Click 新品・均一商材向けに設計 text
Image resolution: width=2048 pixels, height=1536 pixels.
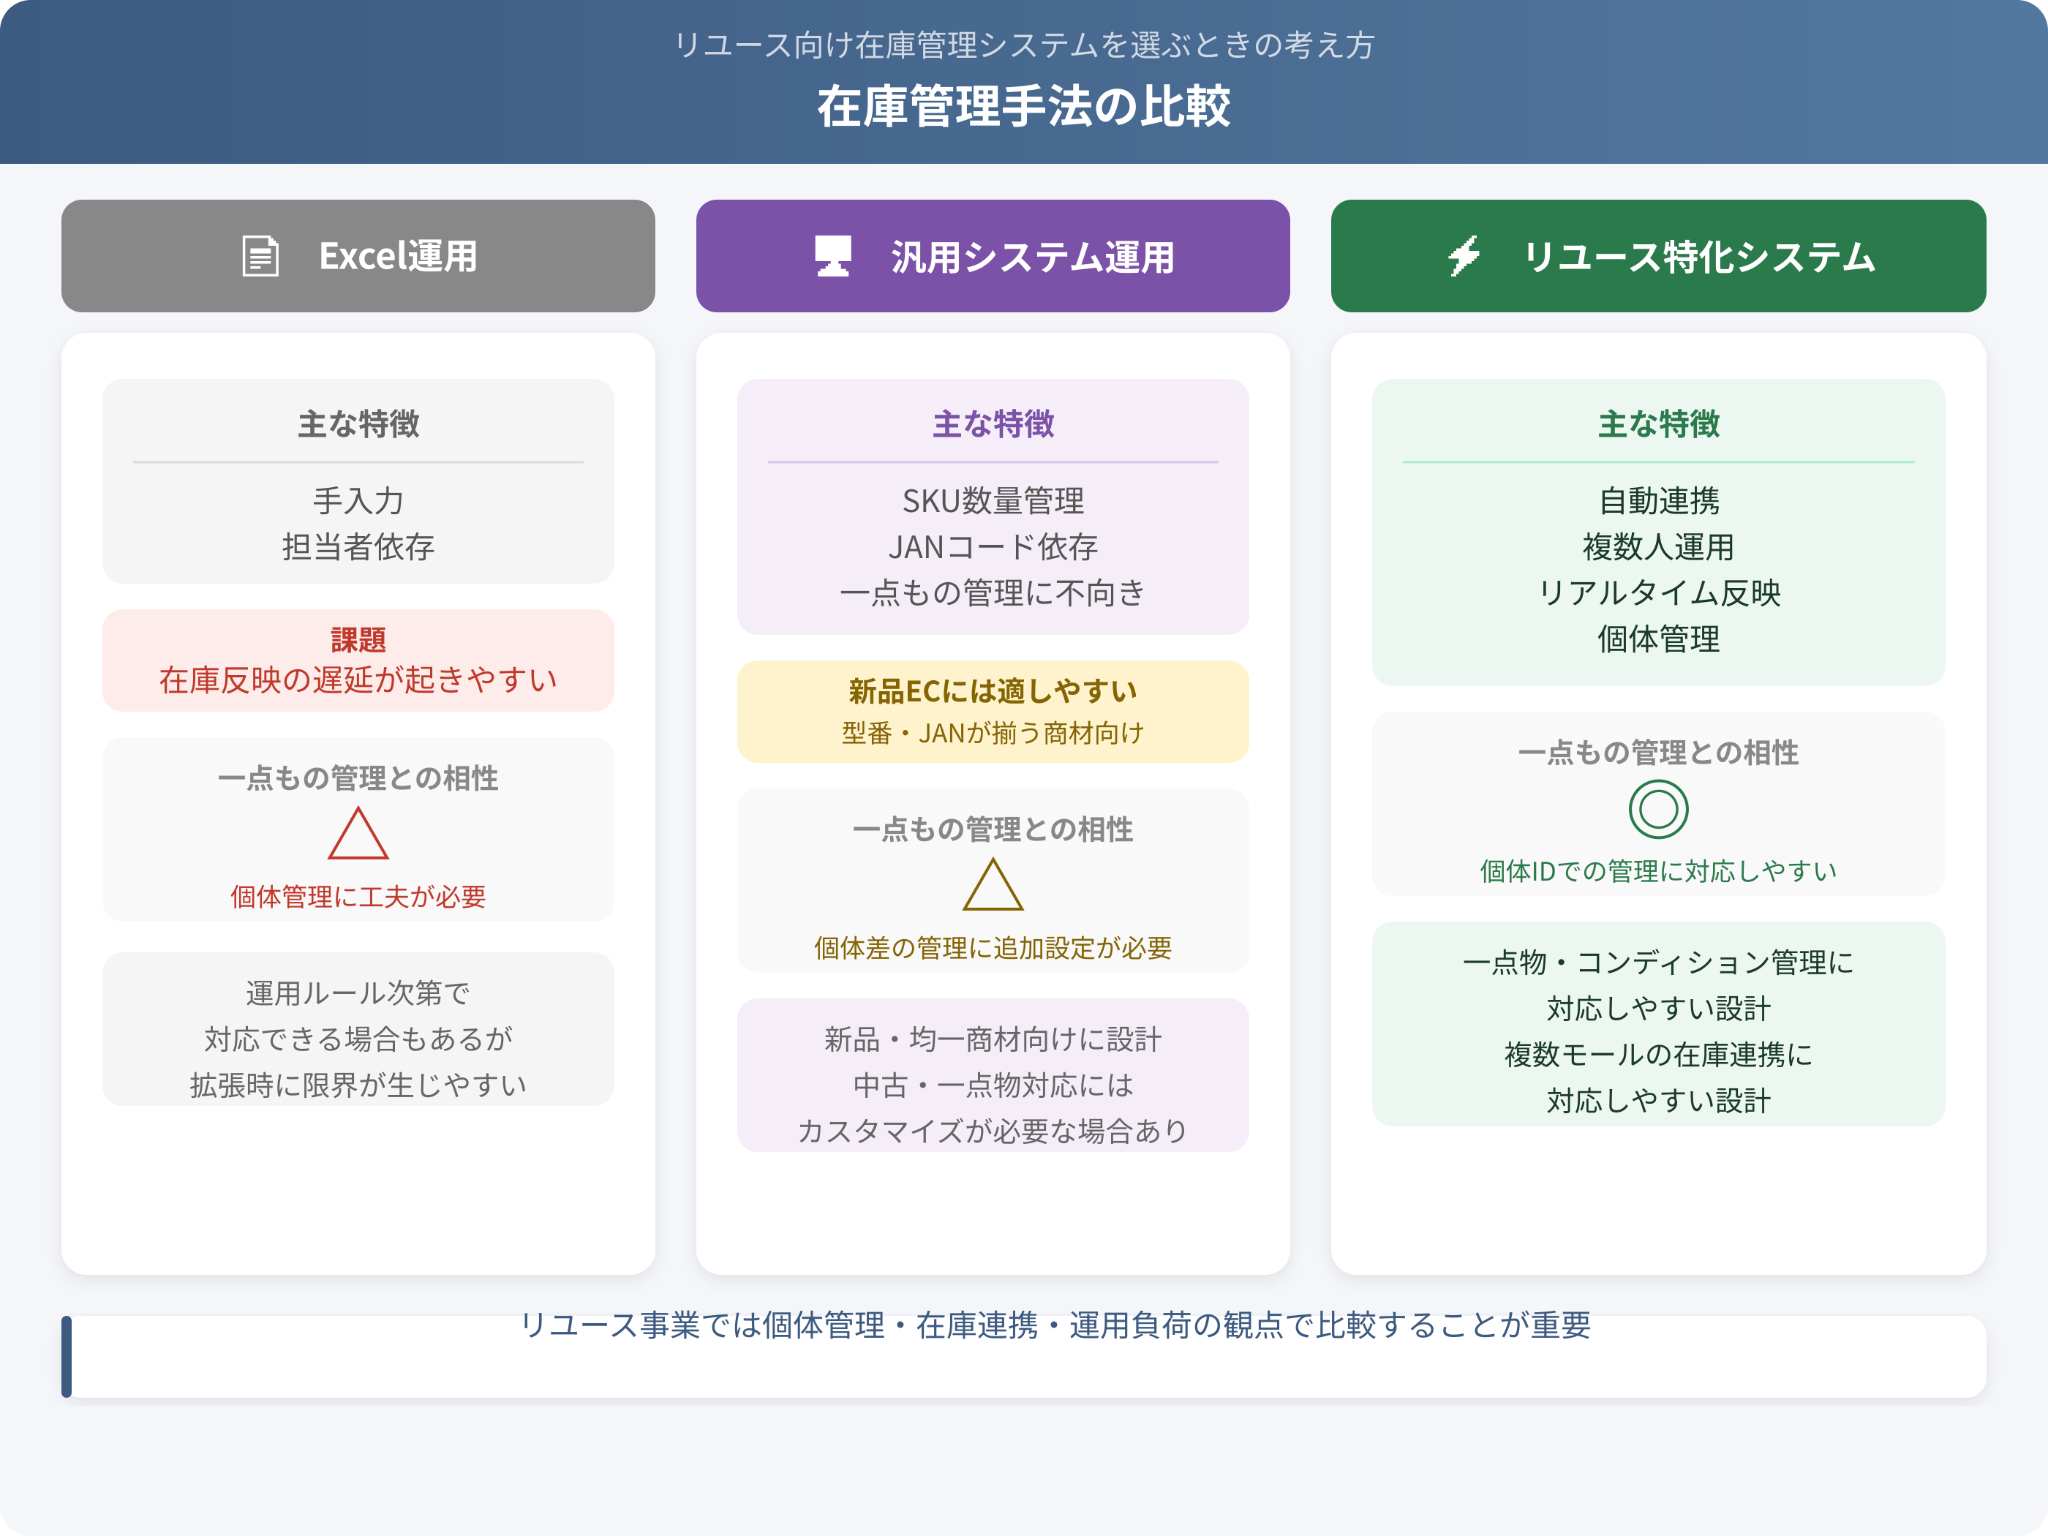993,1039
